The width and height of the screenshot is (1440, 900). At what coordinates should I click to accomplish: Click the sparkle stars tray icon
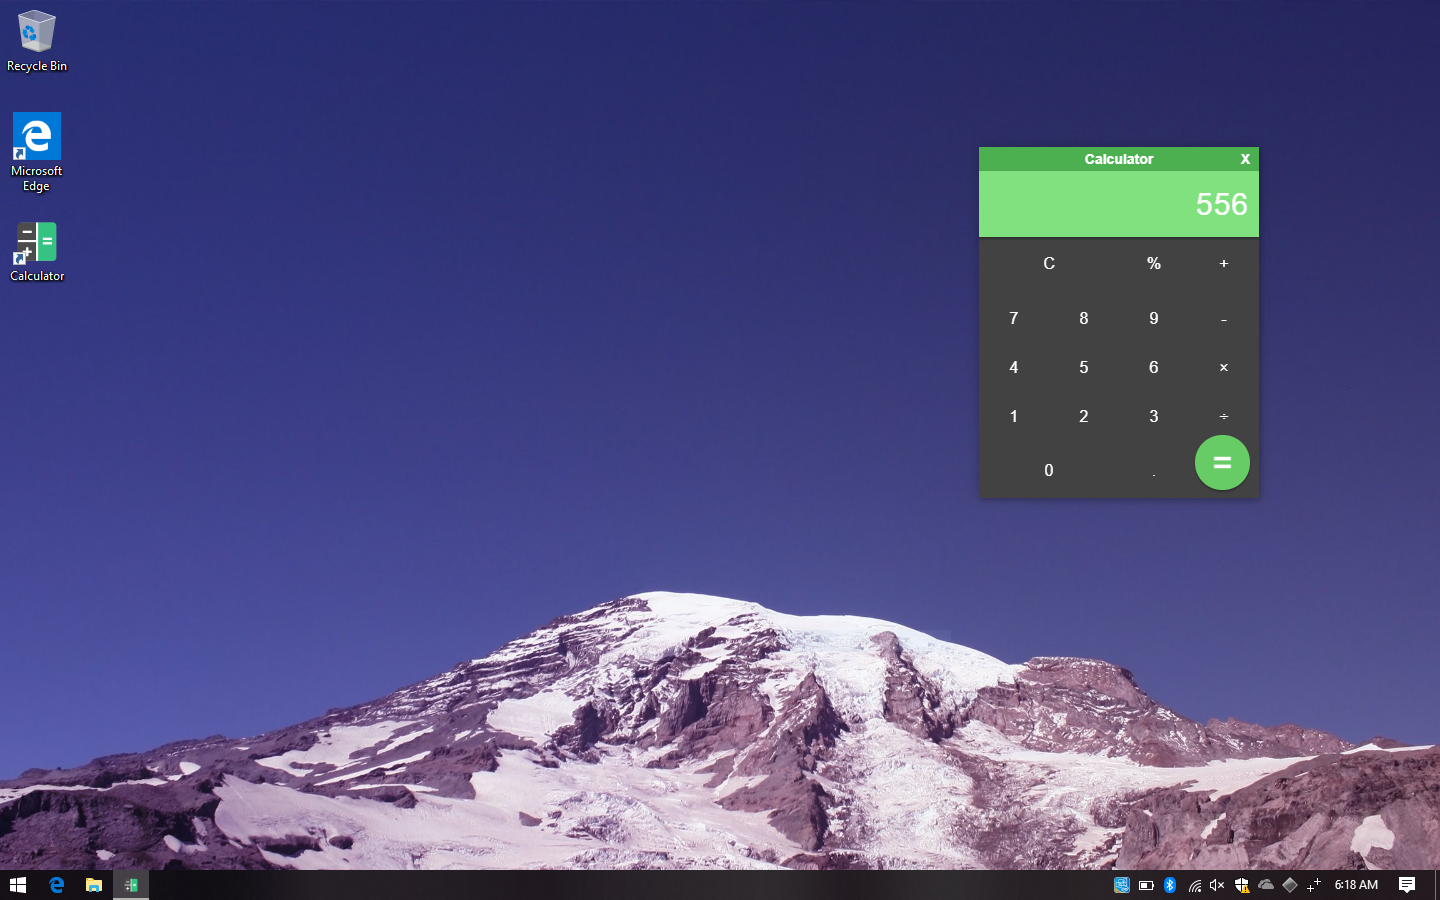(1314, 885)
